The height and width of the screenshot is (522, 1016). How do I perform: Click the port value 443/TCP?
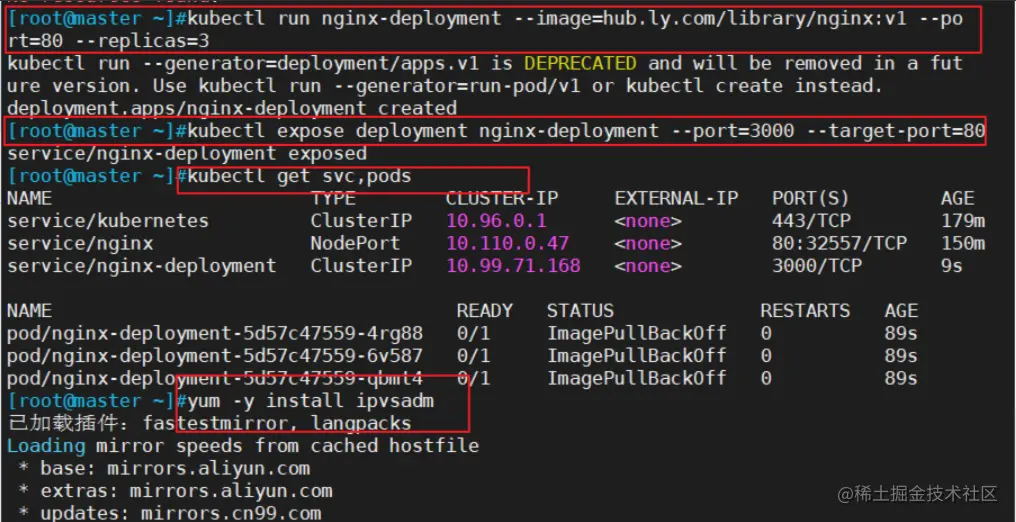click(811, 221)
